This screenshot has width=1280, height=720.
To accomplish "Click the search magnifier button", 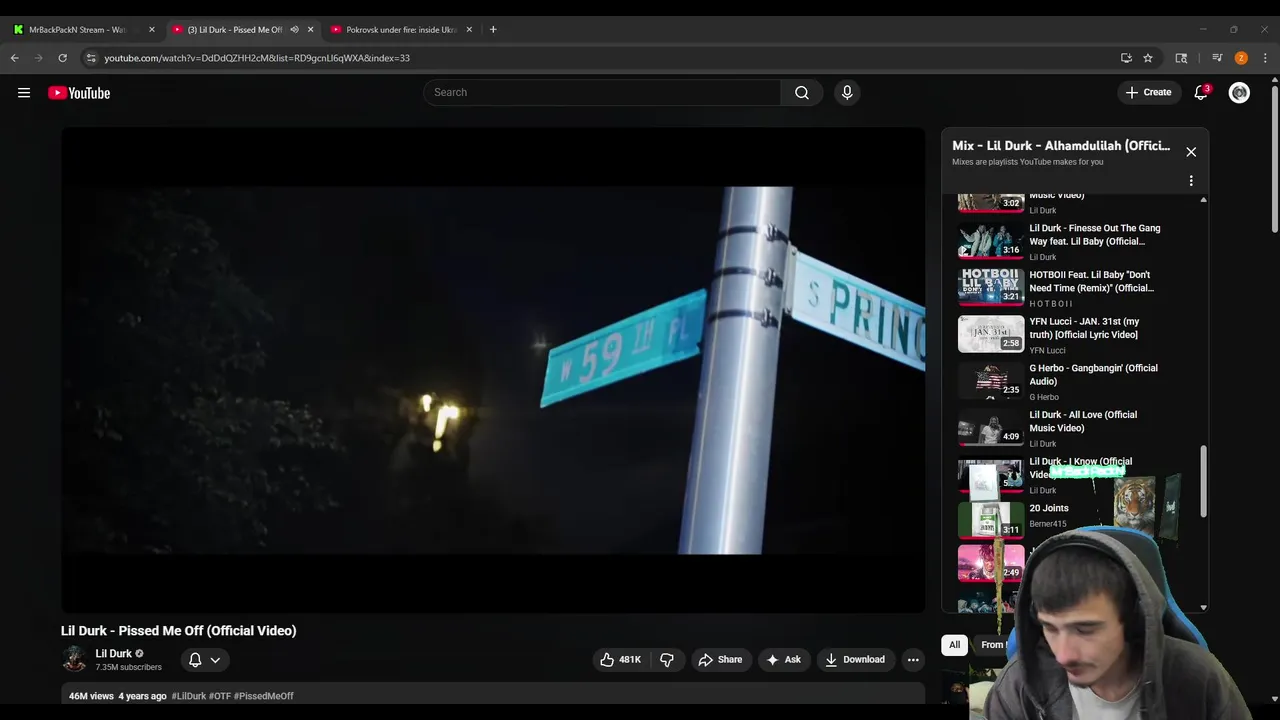I will (802, 93).
